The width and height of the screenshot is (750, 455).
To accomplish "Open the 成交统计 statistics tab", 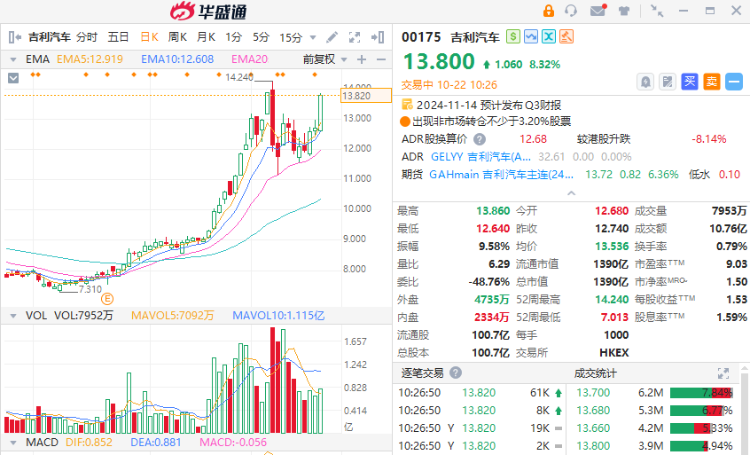I will tap(595, 373).
